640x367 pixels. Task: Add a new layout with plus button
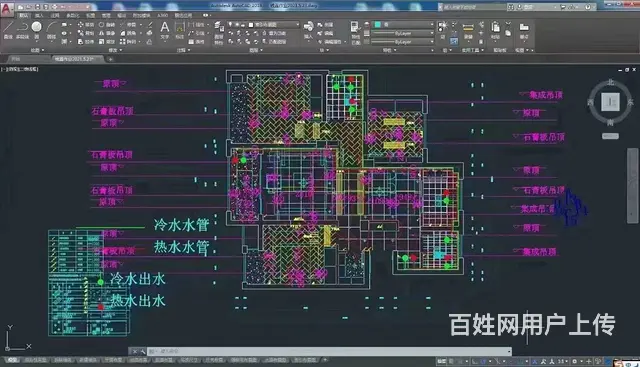pyautogui.click(x=325, y=360)
